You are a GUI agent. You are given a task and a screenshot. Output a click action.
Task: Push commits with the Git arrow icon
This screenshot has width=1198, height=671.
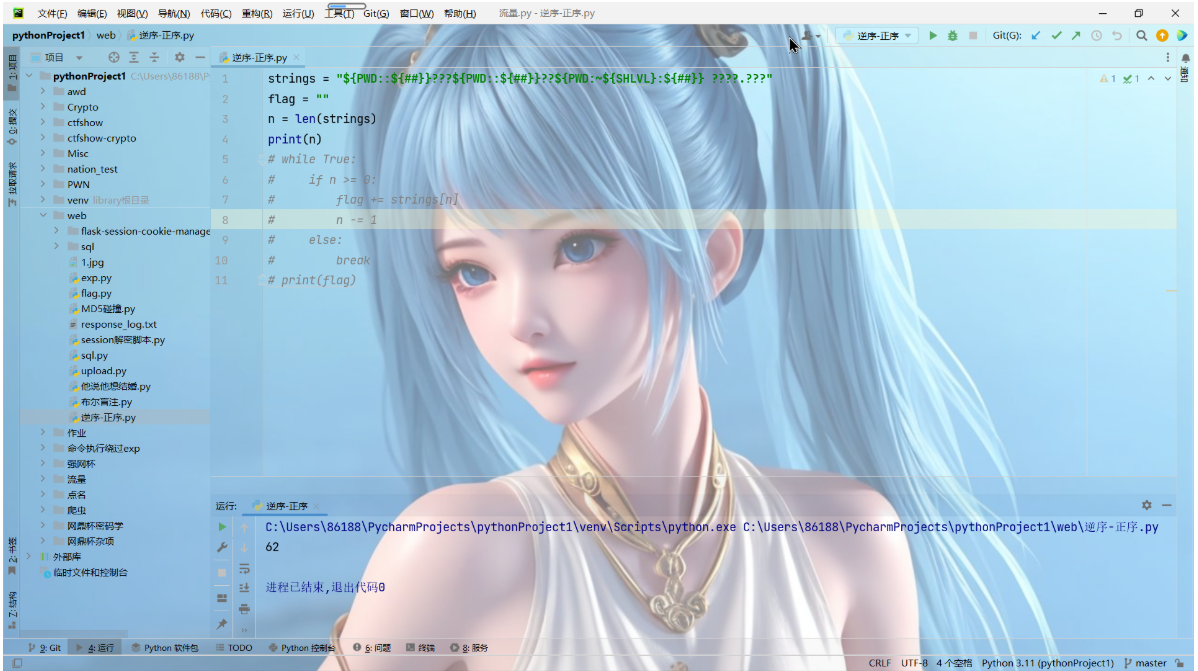tap(1076, 35)
